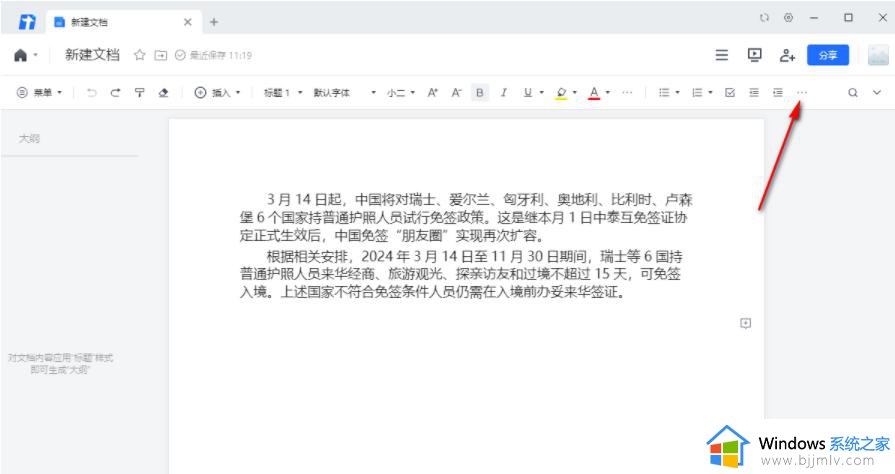Redo the last action
The width and height of the screenshot is (895, 474).
coord(115,93)
